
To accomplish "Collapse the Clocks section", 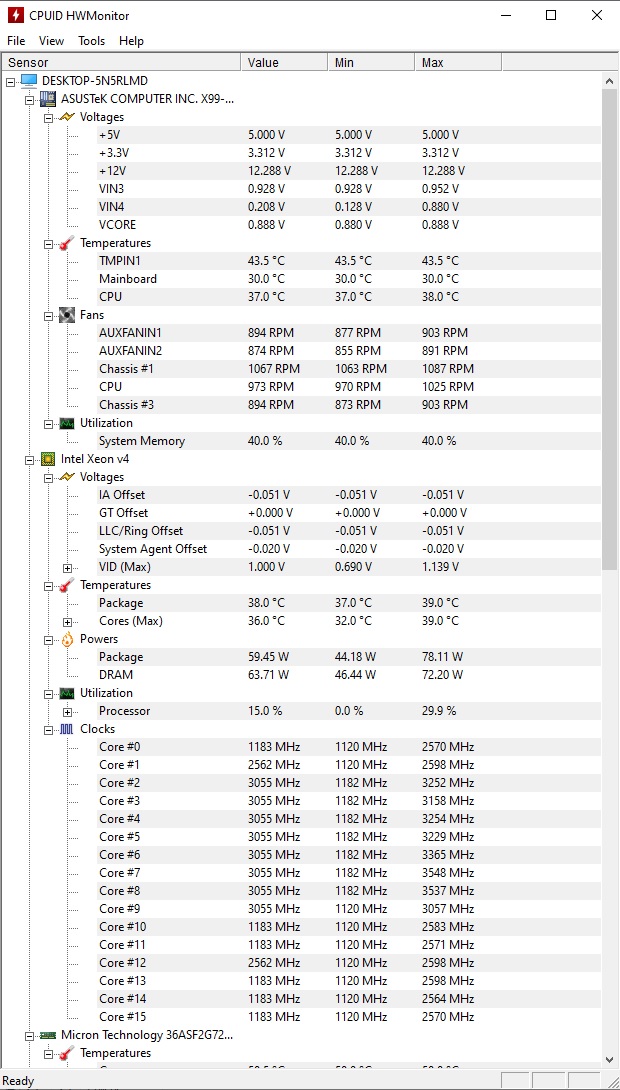I will pos(49,729).
